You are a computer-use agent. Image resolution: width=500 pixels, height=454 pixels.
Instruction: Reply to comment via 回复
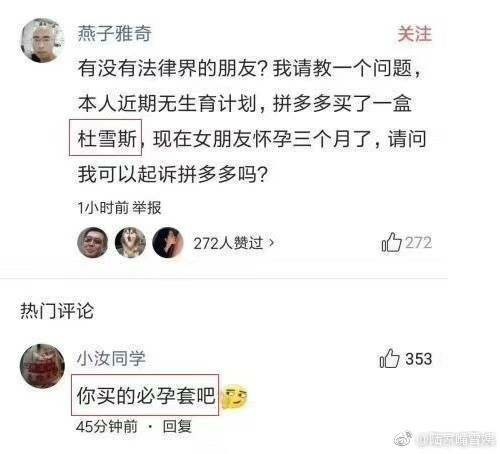click(177, 426)
